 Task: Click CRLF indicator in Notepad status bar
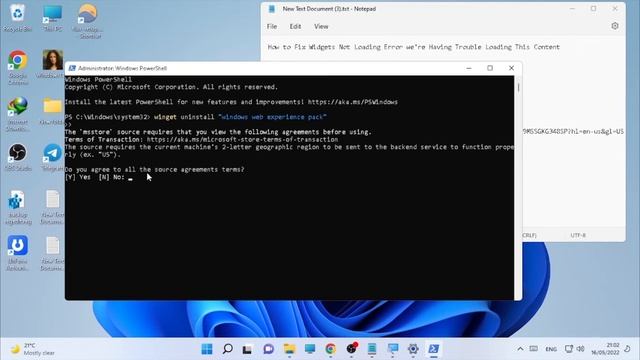pyautogui.click(x=529, y=236)
